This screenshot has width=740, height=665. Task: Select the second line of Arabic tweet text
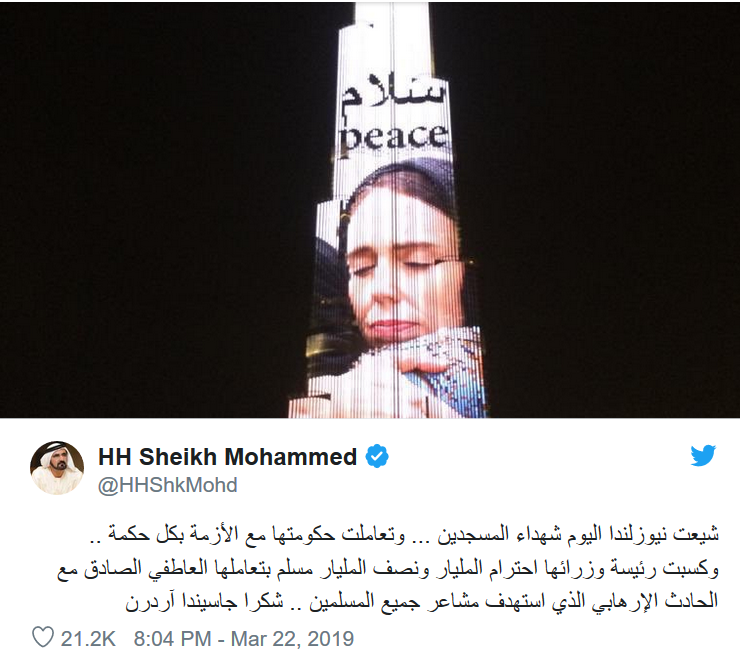pos(388,568)
